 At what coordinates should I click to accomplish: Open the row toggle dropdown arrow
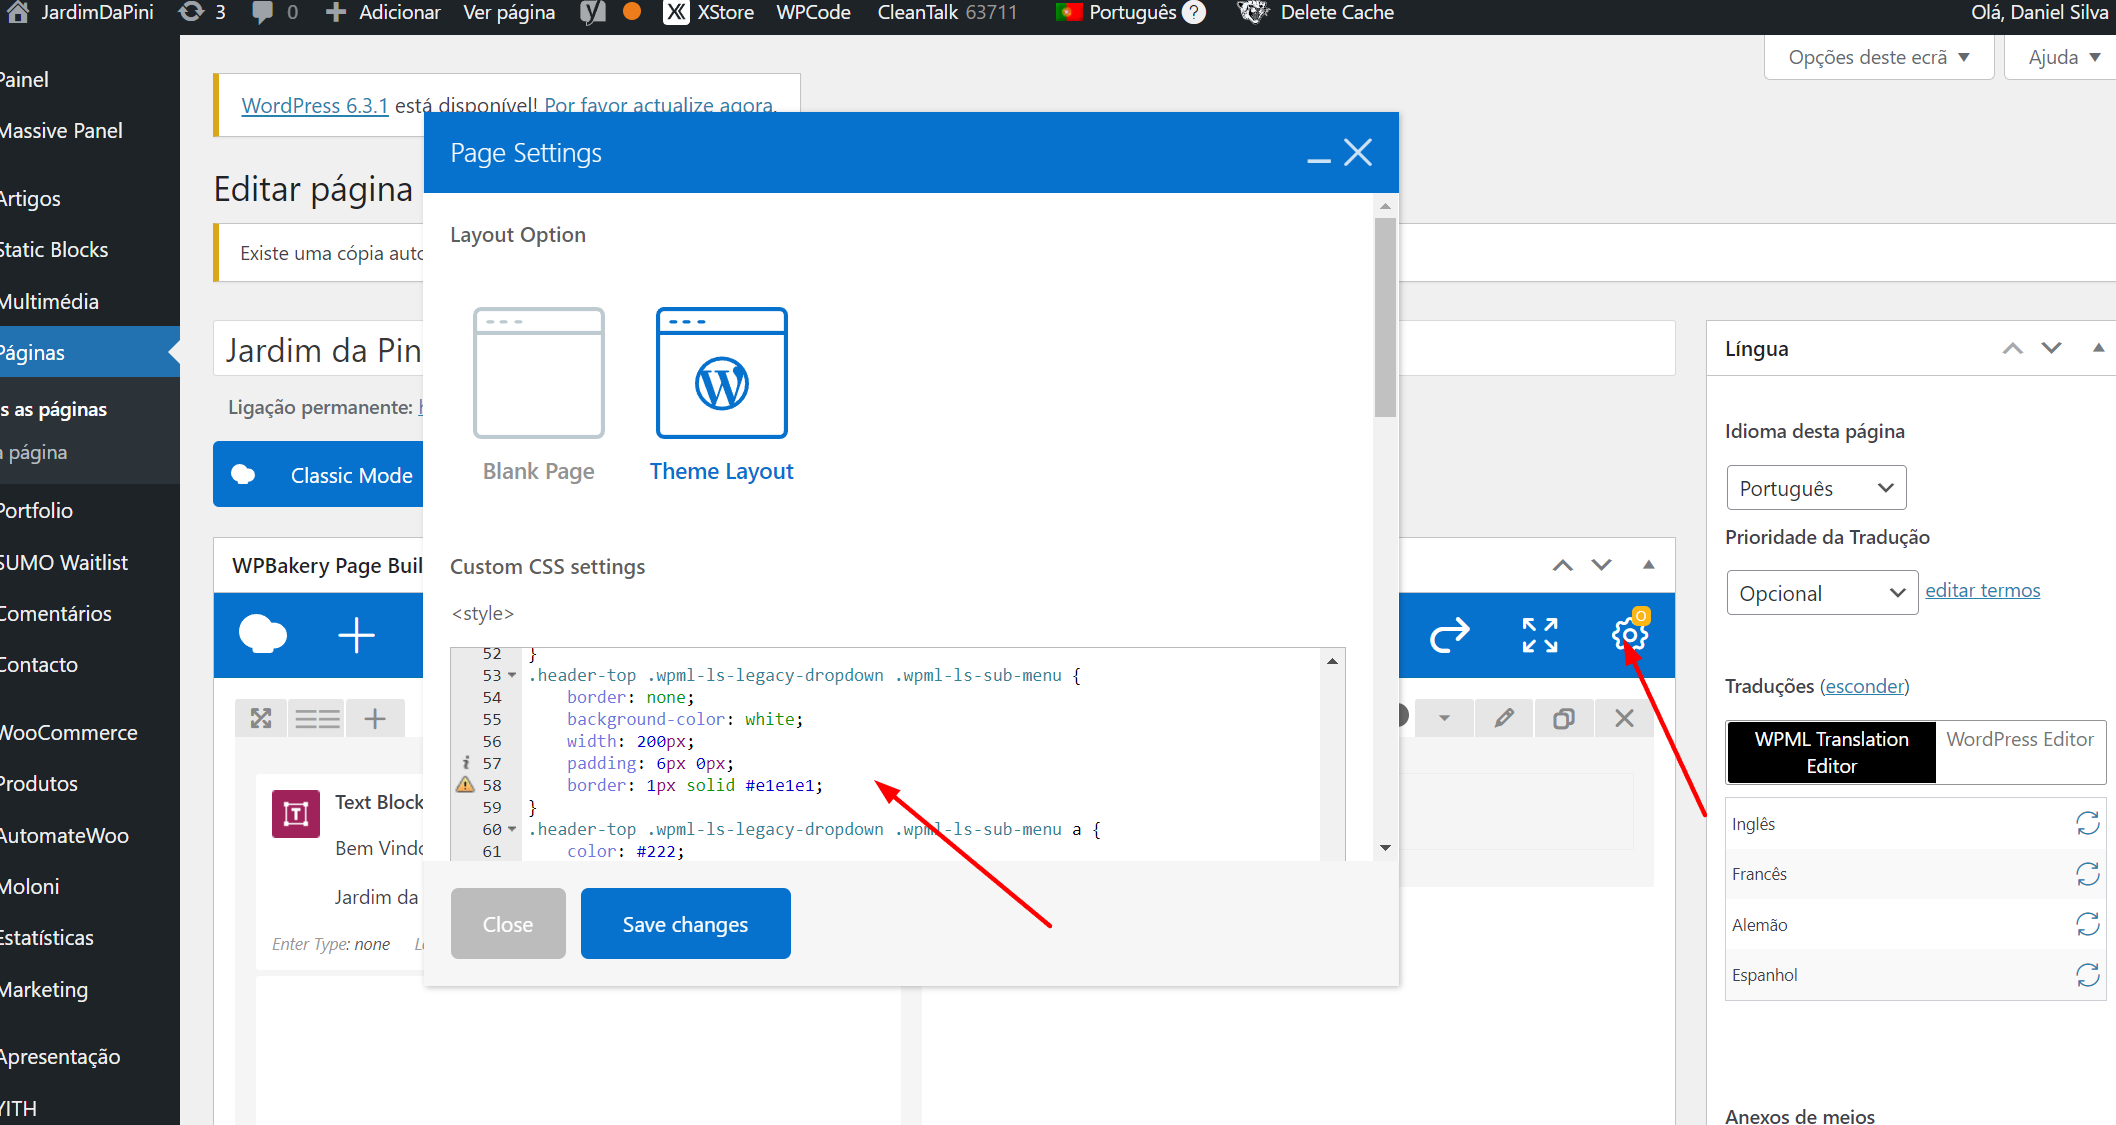tap(1444, 718)
